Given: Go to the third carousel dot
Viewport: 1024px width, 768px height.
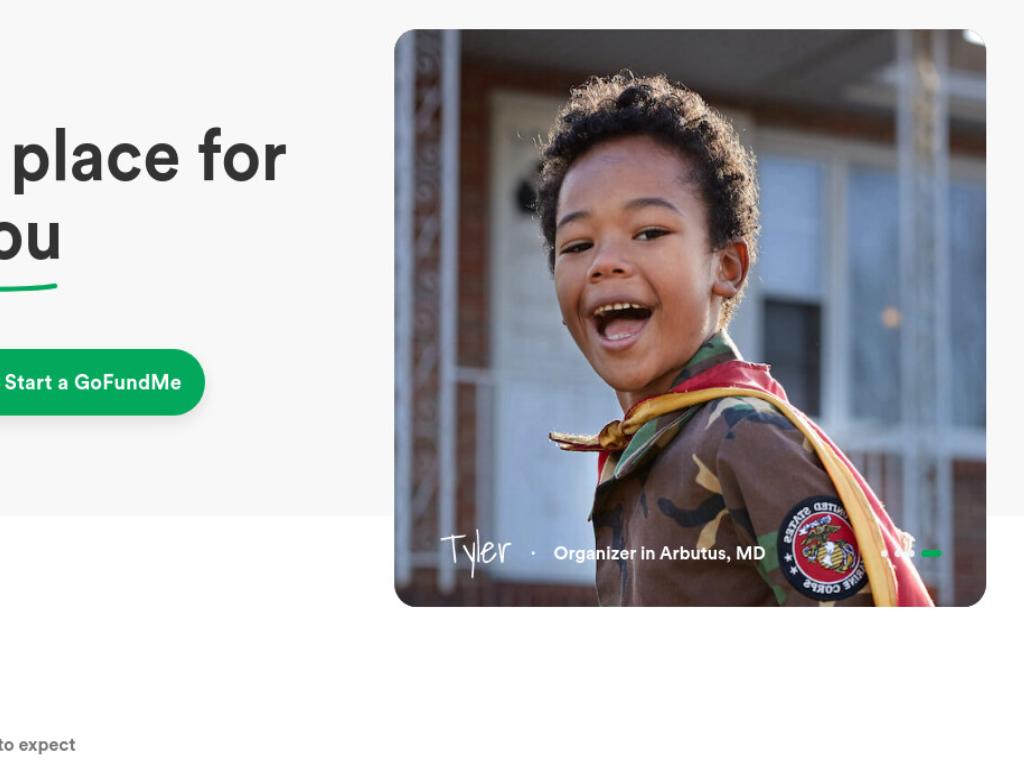Looking at the screenshot, I should click(910, 554).
